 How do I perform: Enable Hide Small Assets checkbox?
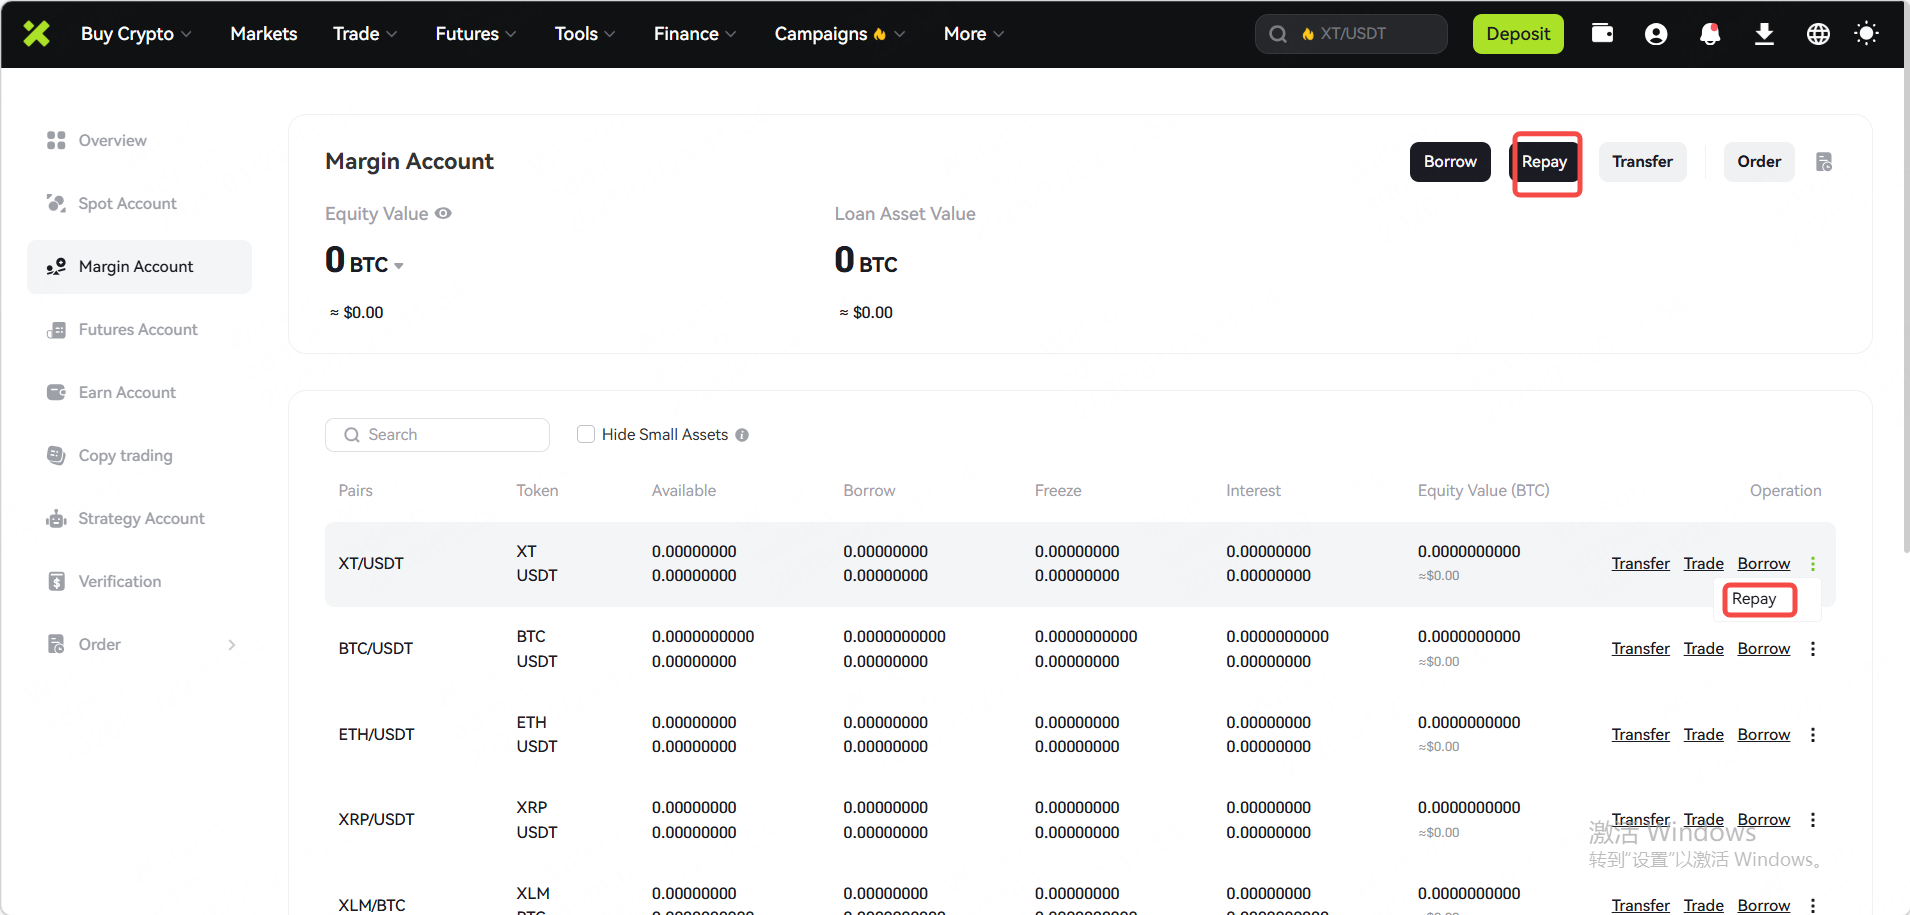coord(586,434)
